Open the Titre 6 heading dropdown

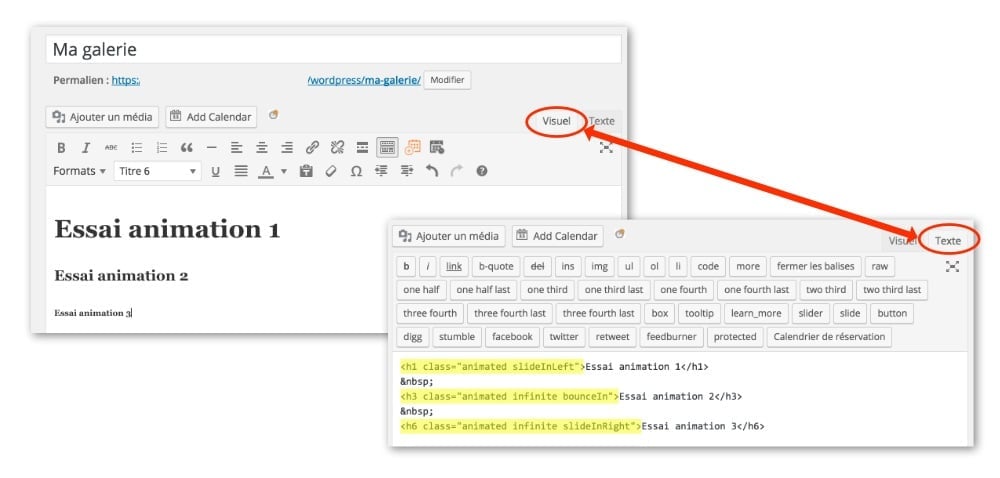(x=158, y=171)
